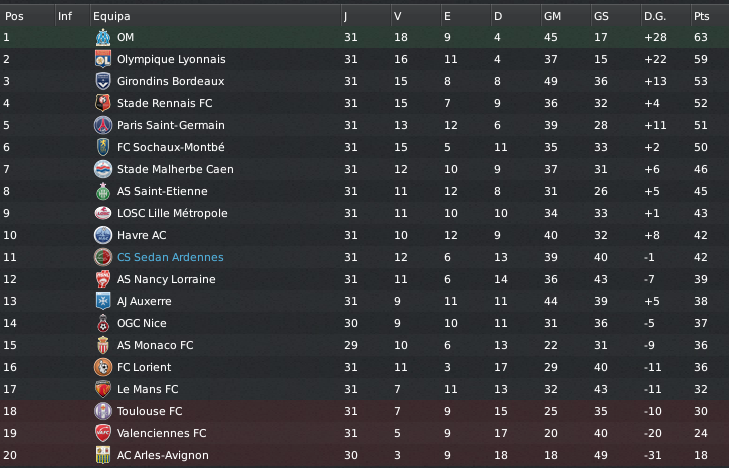Click the Pos column header
729x468 pixels.
(x=15, y=16)
